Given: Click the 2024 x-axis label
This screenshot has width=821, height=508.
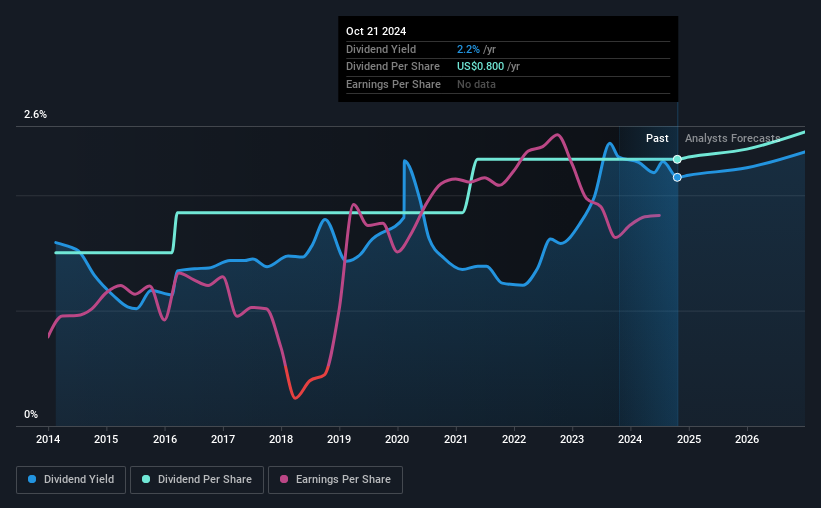Looking at the screenshot, I should [630, 439].
